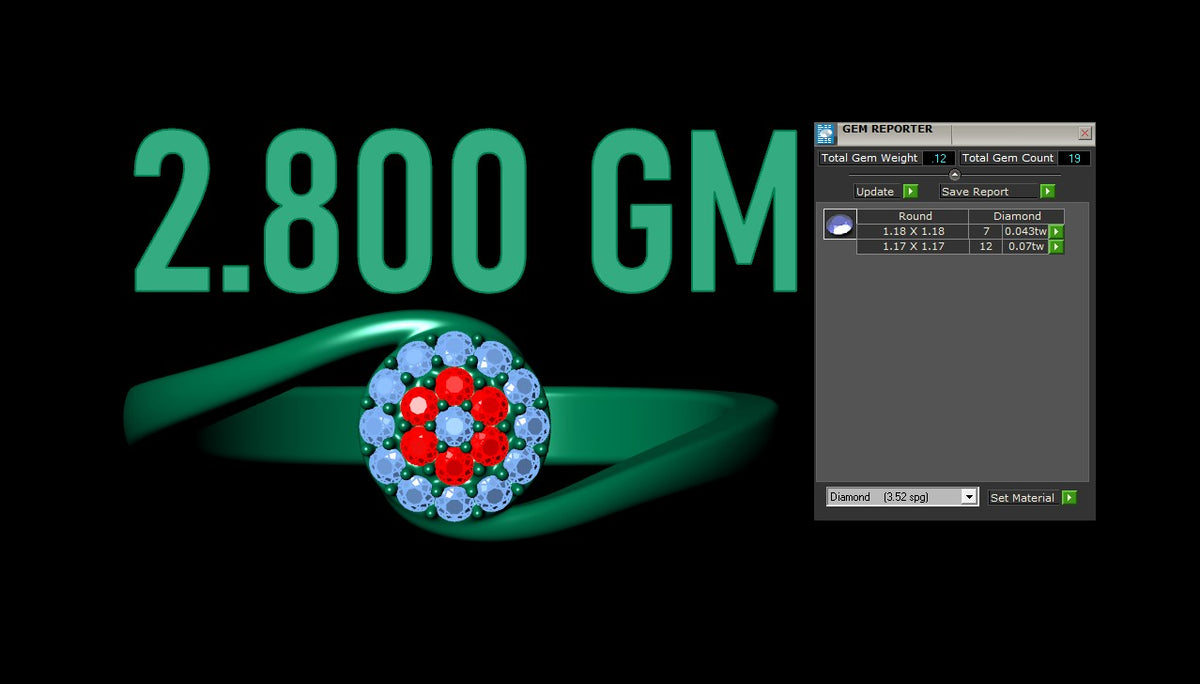Click the 0.043tw weight cell
The height and width of the screenshot is (684, 1200).
coord(1025,231)
